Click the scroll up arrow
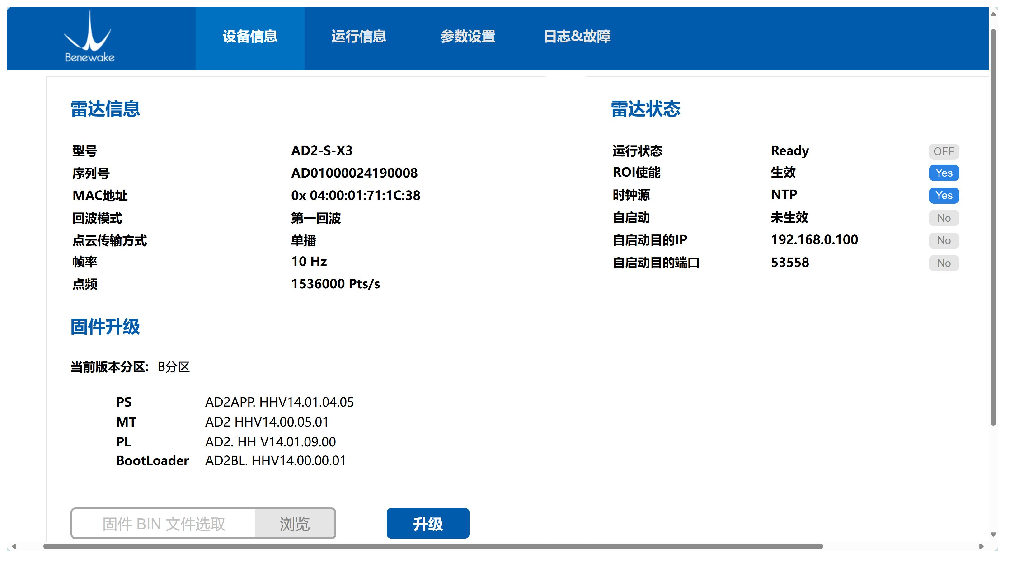 (993, 12)
